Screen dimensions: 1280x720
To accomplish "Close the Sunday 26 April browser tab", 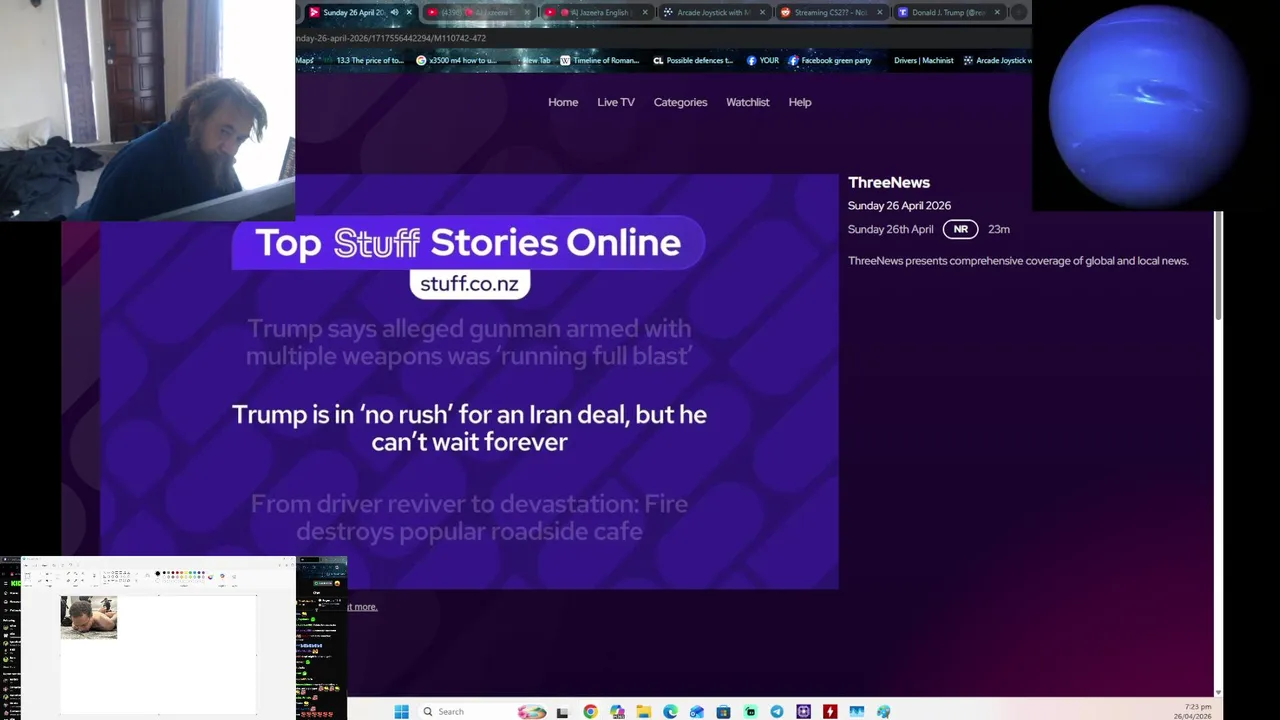I will pos(409,13).
